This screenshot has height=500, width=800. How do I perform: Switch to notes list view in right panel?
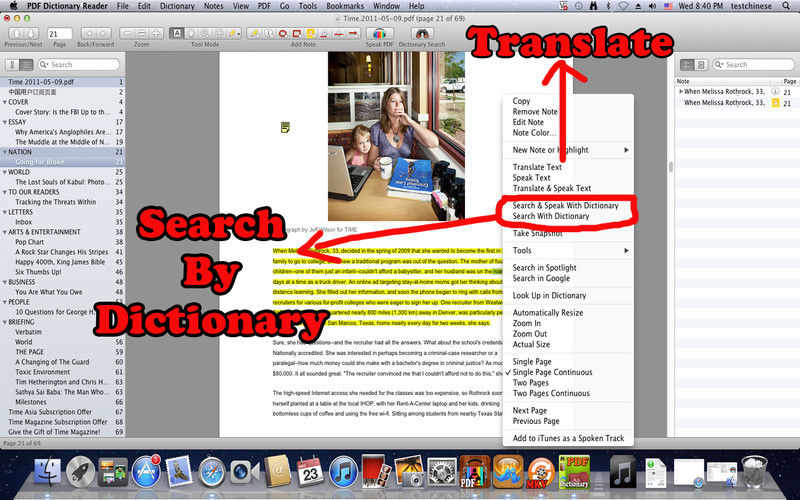[x=687, y=65]
